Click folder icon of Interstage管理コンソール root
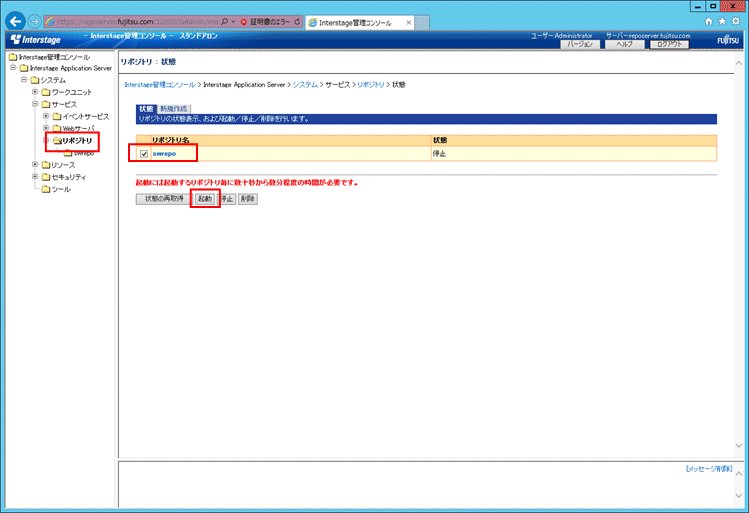 coord(13,57)
